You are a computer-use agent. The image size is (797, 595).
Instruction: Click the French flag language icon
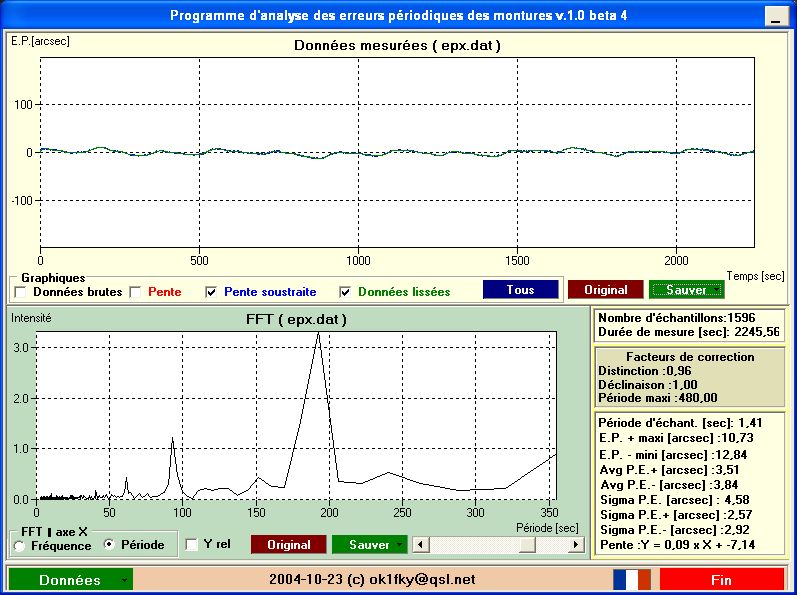click(x=632, y=580)
